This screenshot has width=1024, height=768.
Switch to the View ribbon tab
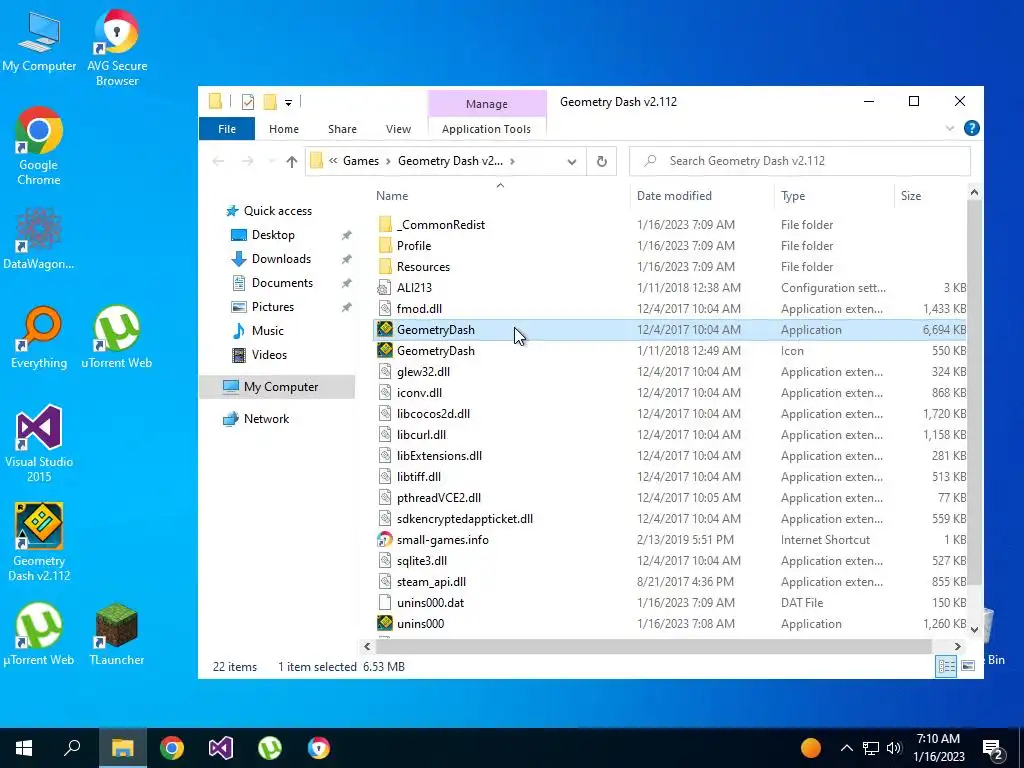click(398, 129)
